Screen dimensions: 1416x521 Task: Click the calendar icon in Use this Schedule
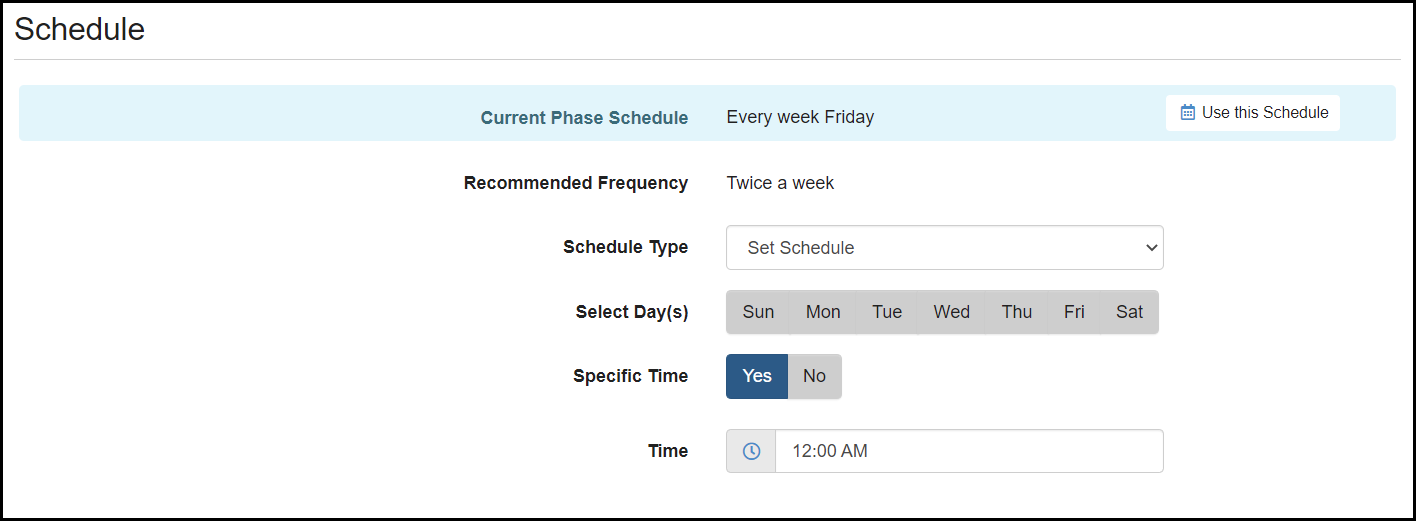point(1187,113)
